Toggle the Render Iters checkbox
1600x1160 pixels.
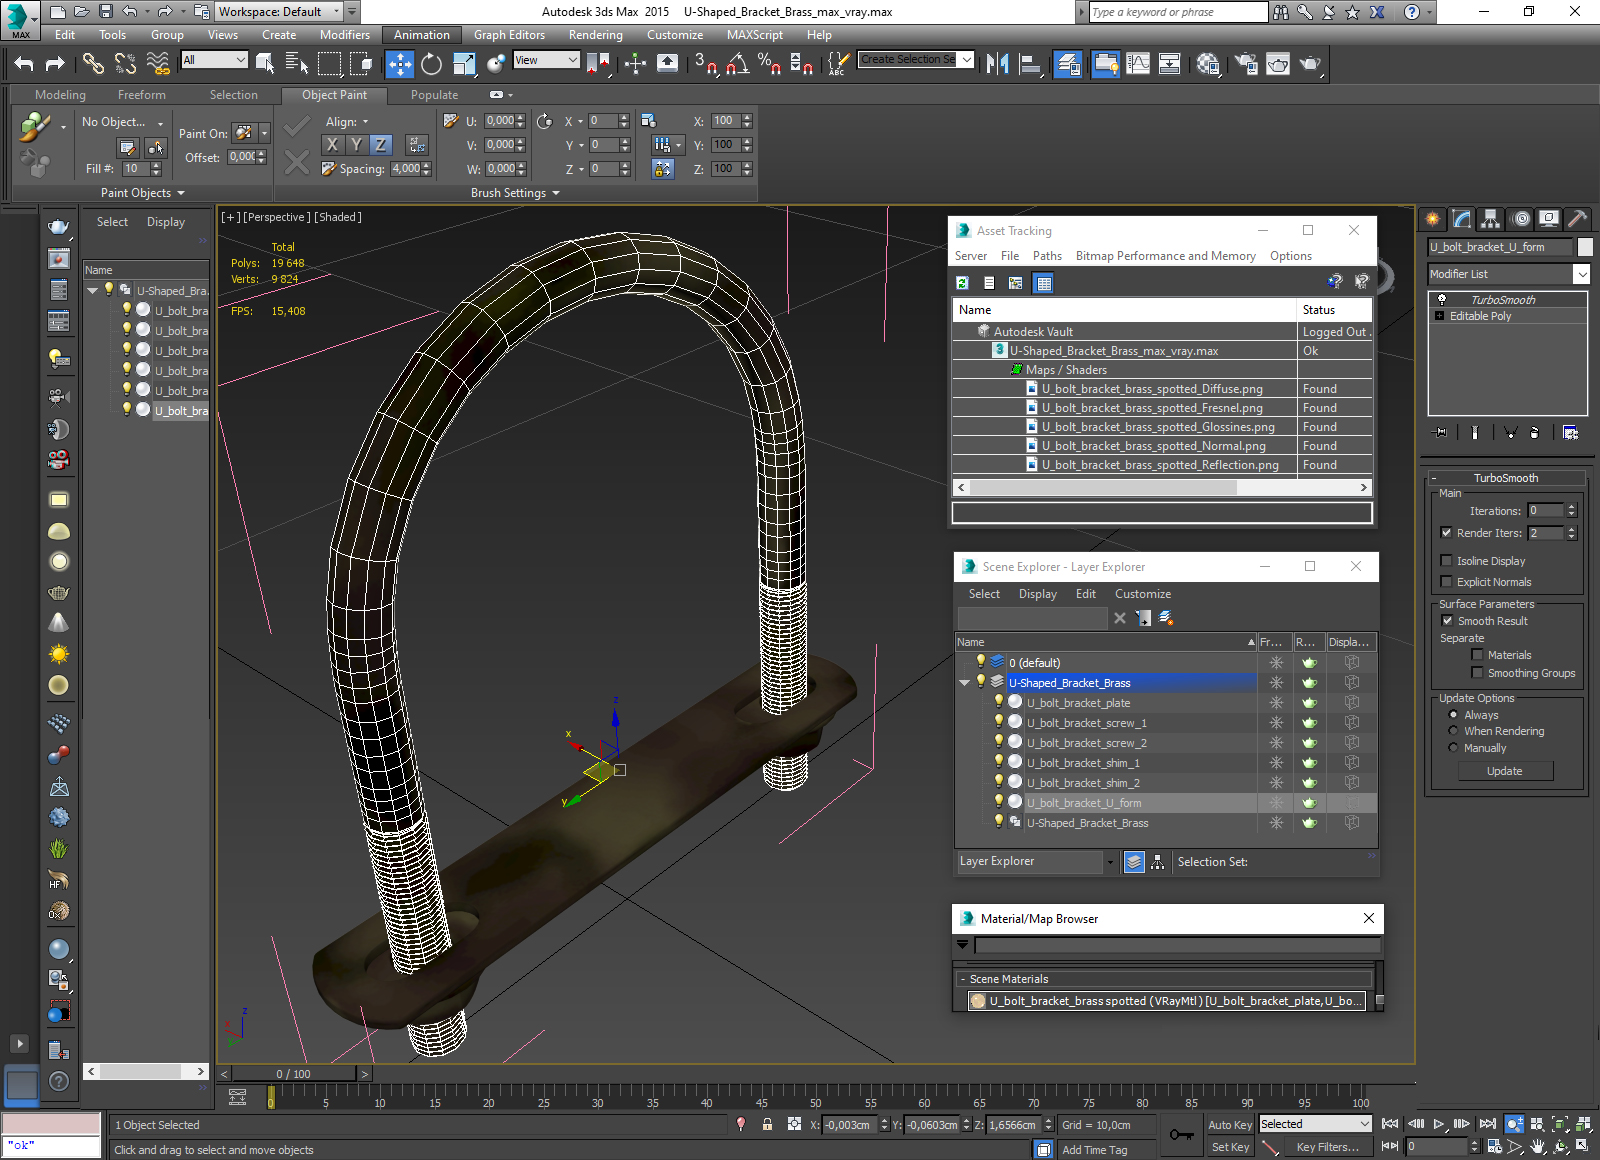click(x=1446, y=533)
